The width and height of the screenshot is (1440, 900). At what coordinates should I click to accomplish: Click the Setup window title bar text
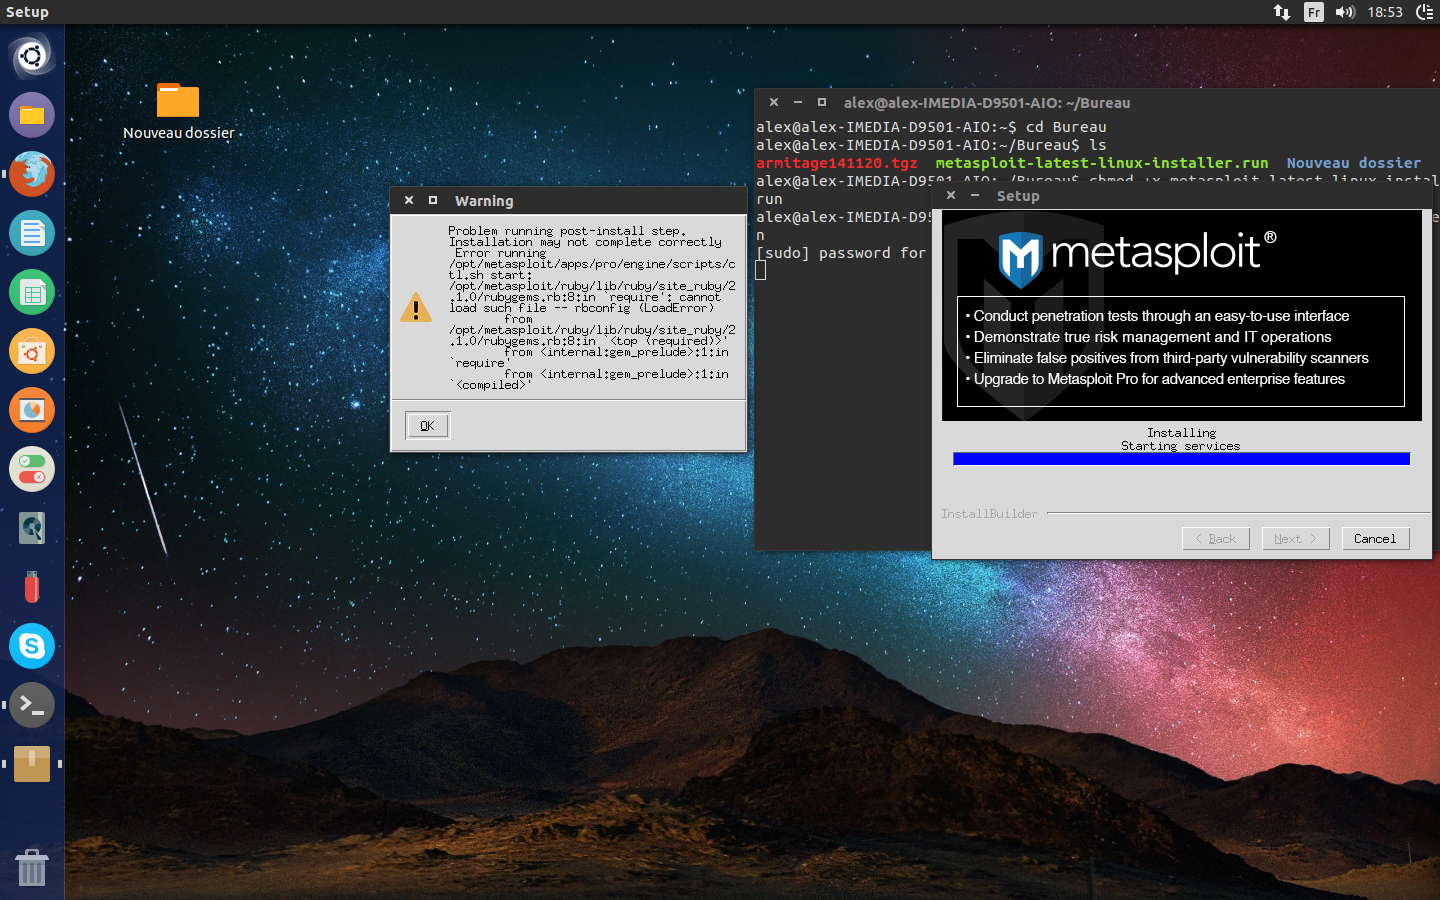pos(1018,196)
